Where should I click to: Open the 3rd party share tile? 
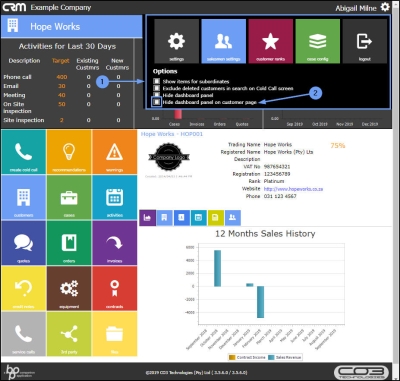[x=69, y=334]
